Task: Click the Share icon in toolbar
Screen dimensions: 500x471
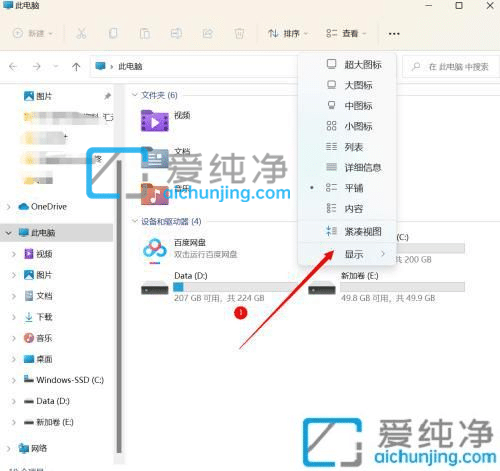Action: click(x=208, y=33)
